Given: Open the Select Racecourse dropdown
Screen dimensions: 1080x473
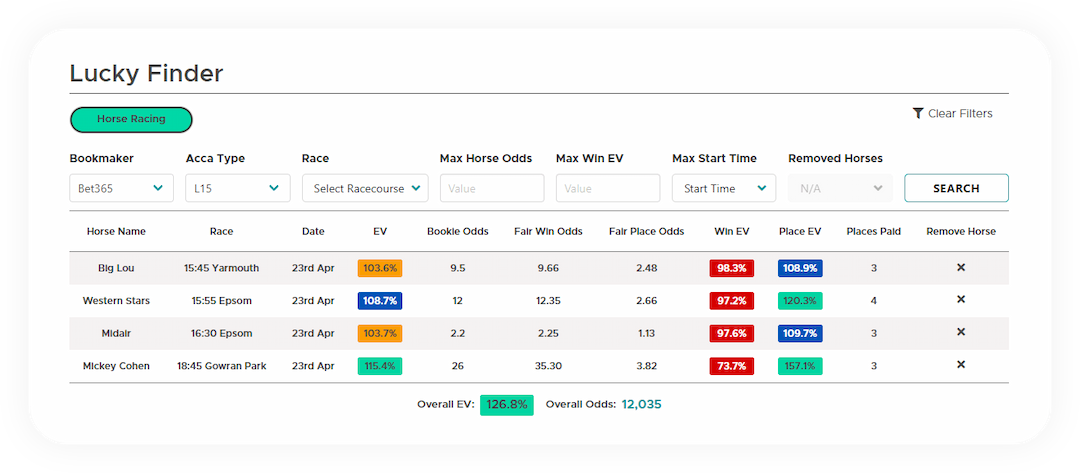Looking at the screenshot, I should [365, 188].
